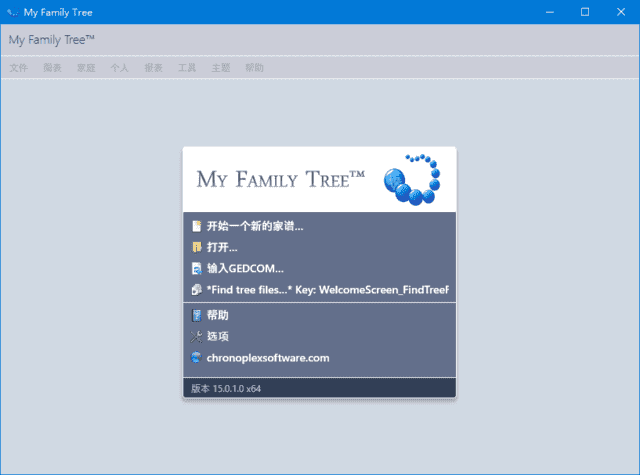Open the 个人 menu
640x475 pixels.
point(120,68)
